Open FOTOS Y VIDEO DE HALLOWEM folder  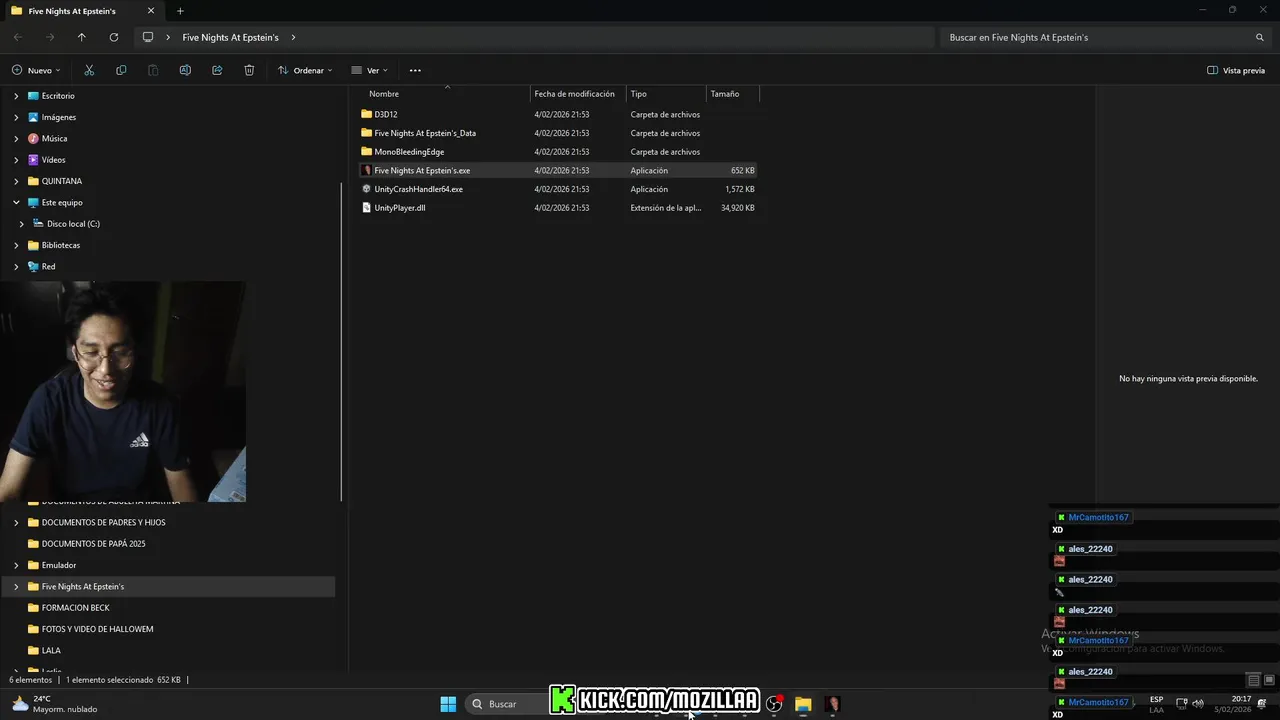(x=97, y=629)
